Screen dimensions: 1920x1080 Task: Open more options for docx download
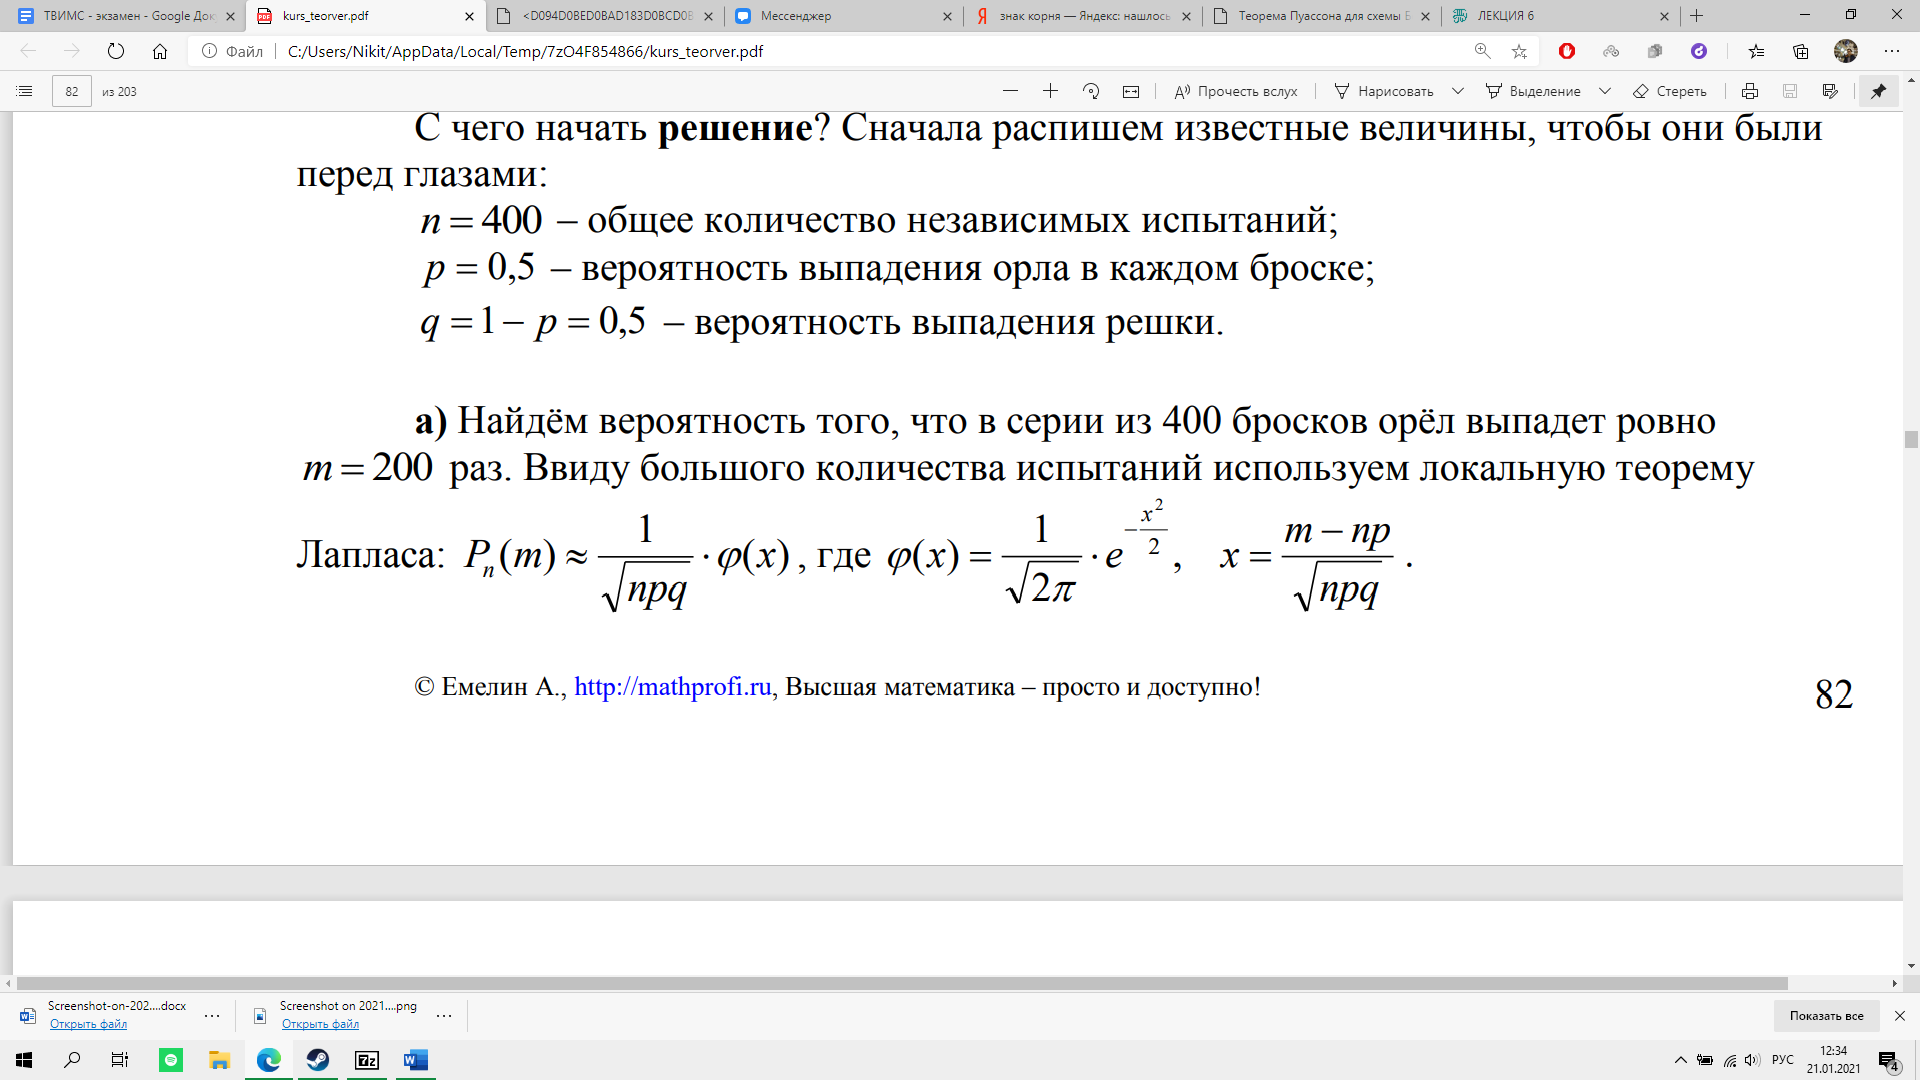point(212,1016)
